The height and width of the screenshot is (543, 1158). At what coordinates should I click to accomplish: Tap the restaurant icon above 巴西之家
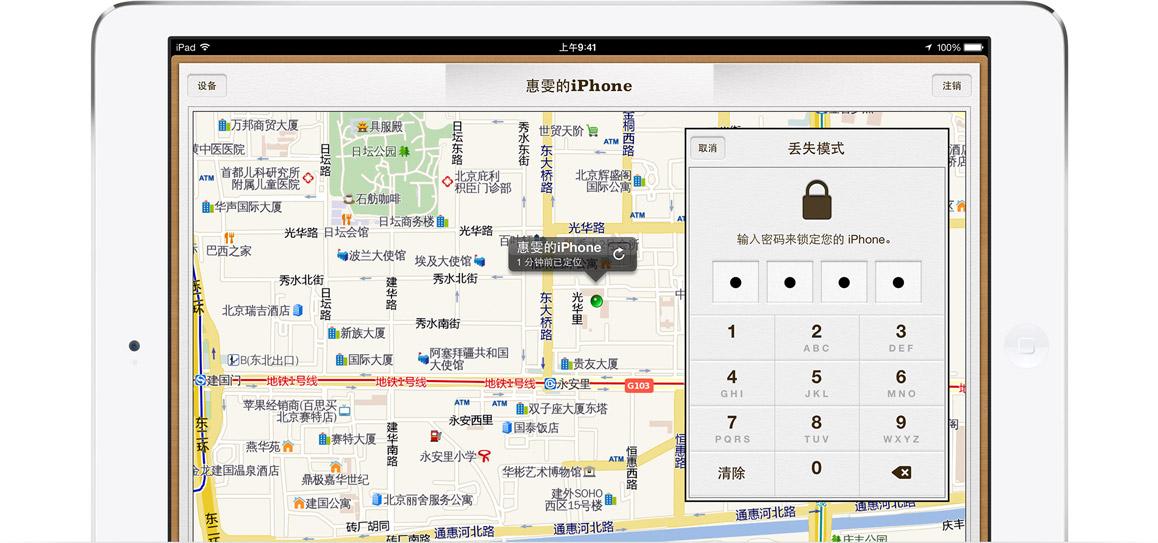[x=229, y=238]
